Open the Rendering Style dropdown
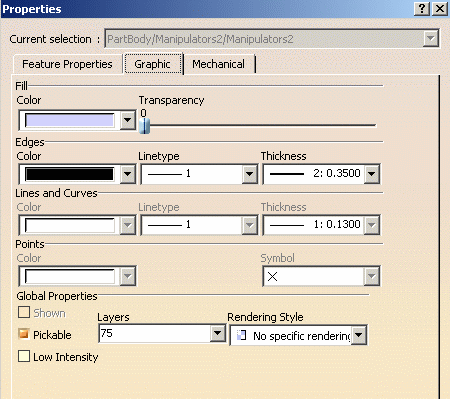 [x=359, y=335]
